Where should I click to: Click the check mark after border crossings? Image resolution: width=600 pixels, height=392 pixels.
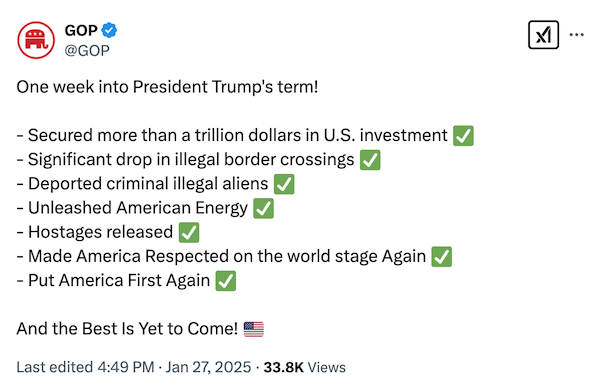click(370, 160)
